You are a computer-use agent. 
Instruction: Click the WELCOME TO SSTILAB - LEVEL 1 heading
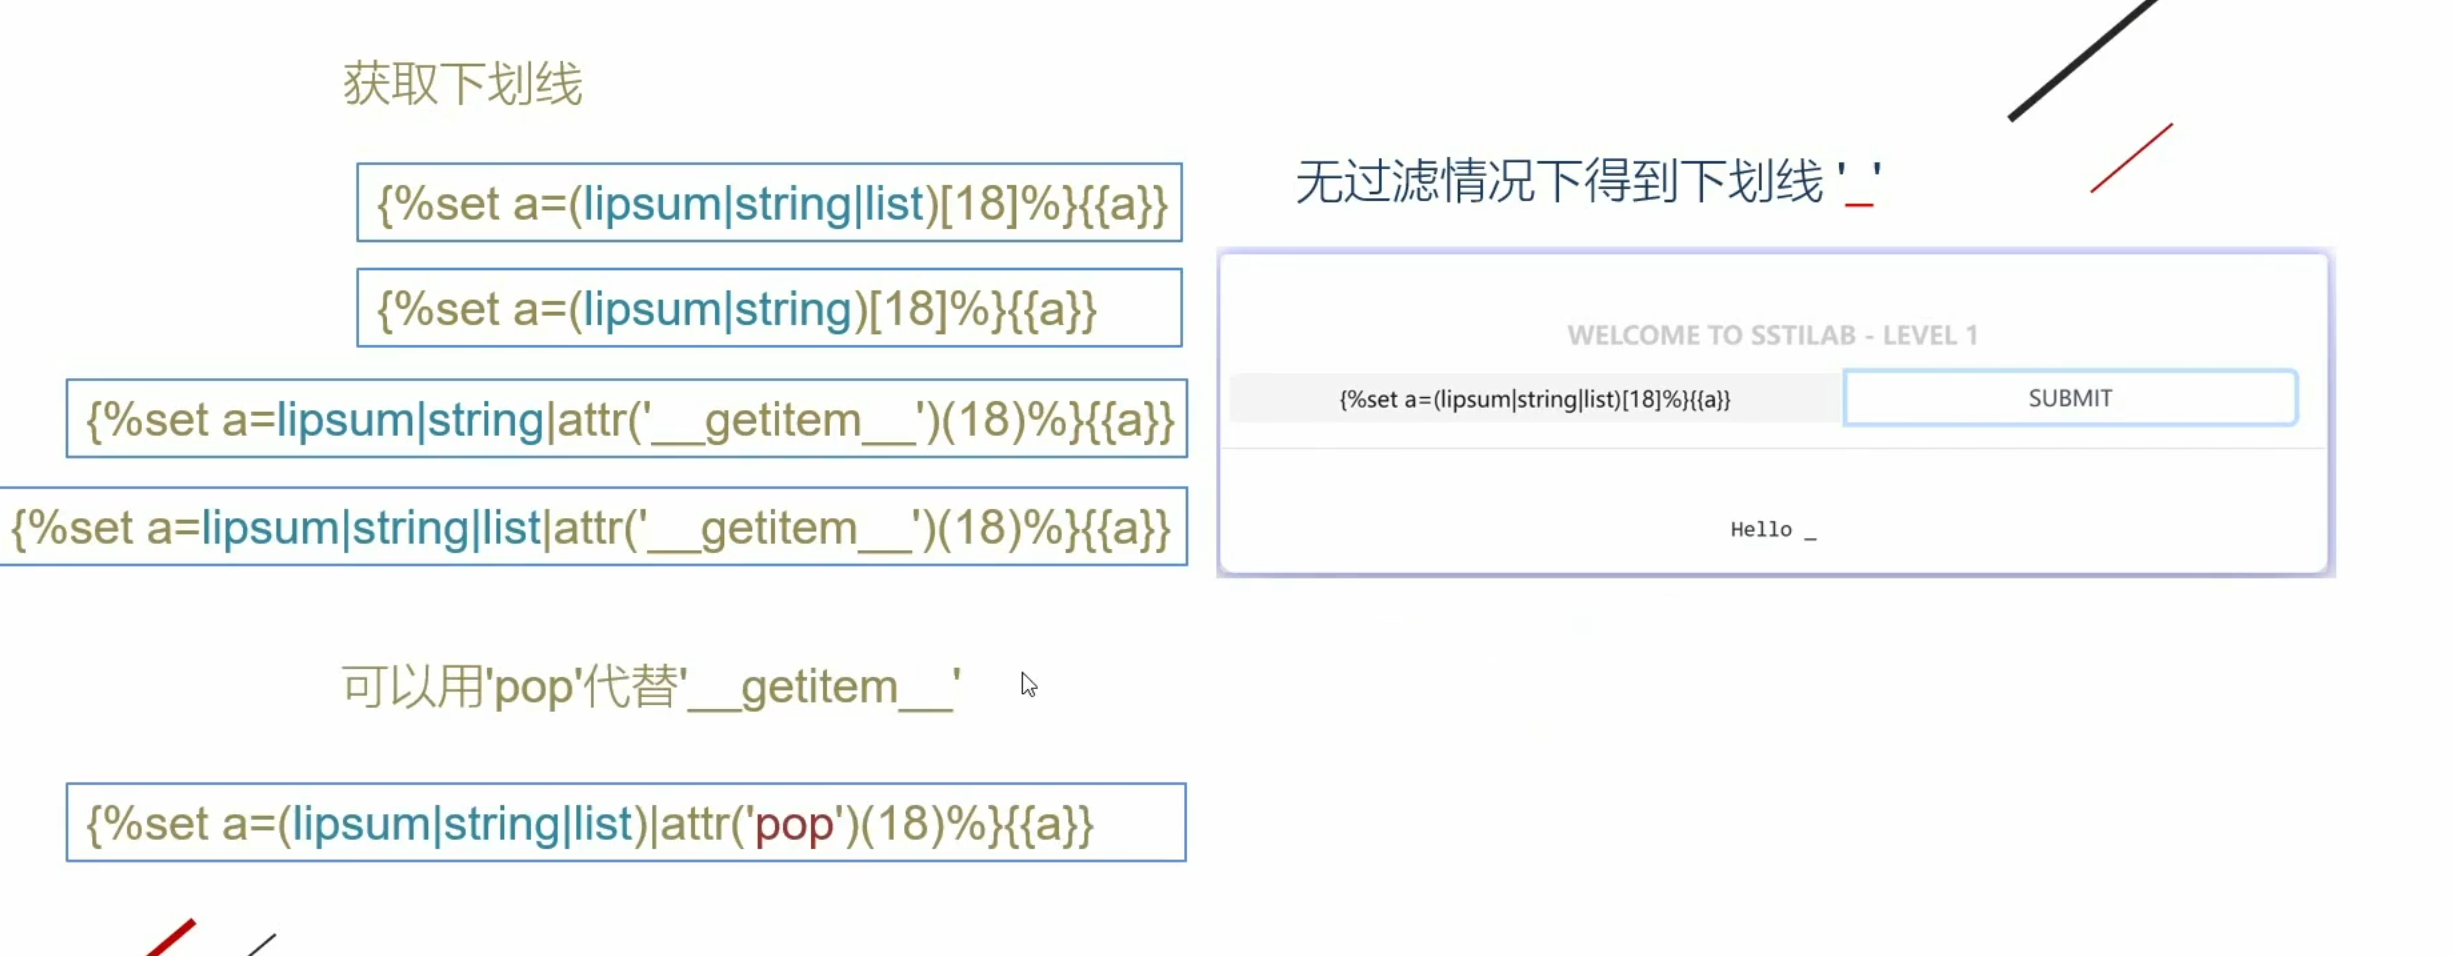[1772, 335]
